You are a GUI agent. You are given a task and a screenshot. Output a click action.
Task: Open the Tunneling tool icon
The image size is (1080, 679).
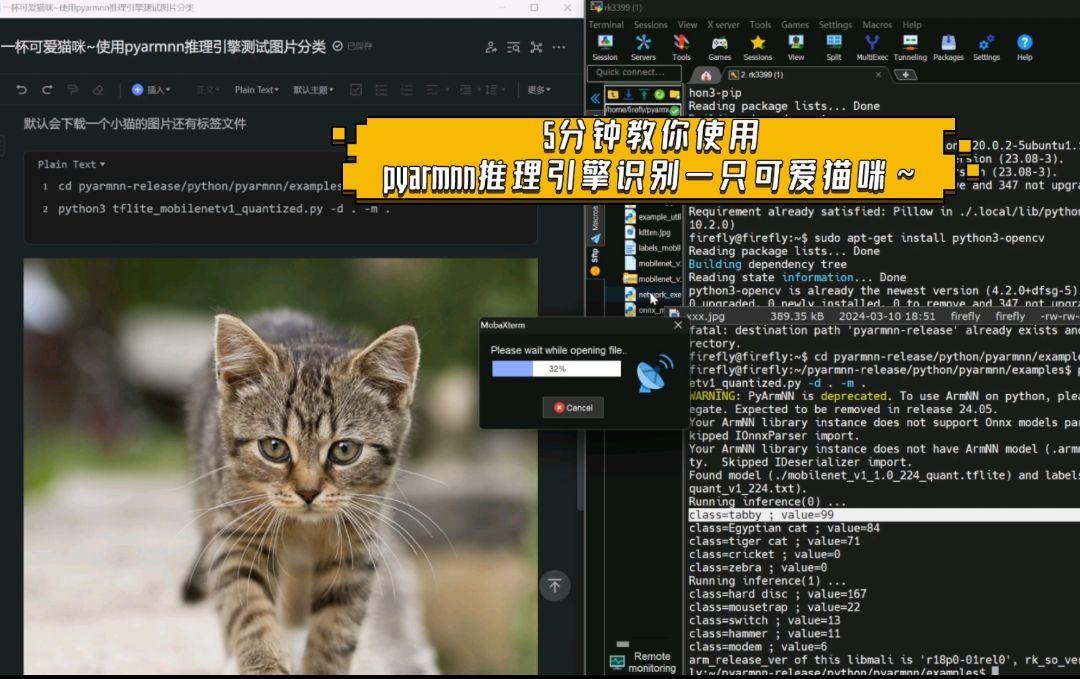click(x=910, y=45)
